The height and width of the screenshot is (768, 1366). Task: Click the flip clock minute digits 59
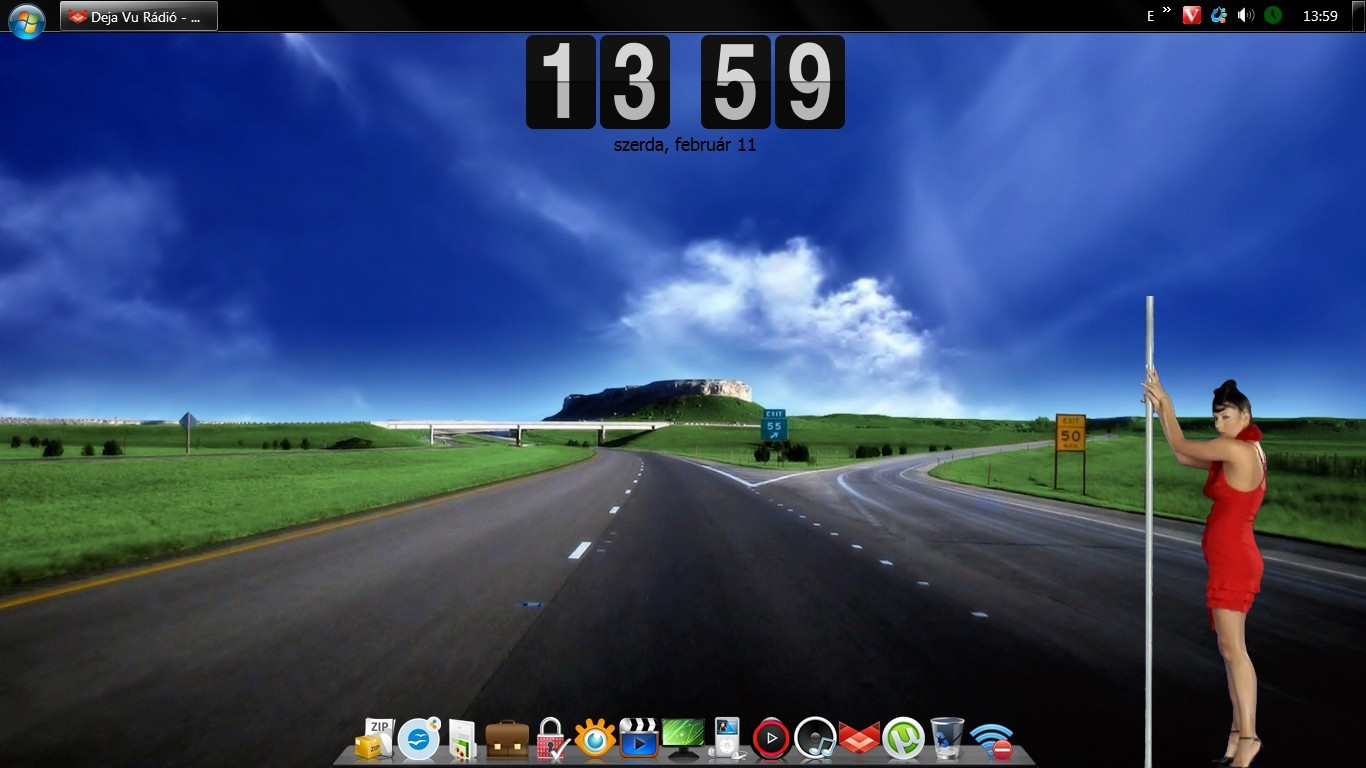point(772,82)
